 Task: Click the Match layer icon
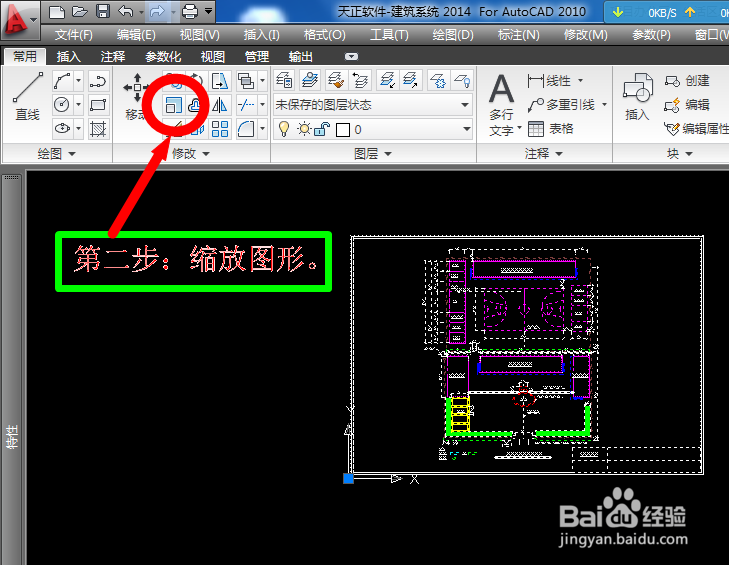(336, 80)
